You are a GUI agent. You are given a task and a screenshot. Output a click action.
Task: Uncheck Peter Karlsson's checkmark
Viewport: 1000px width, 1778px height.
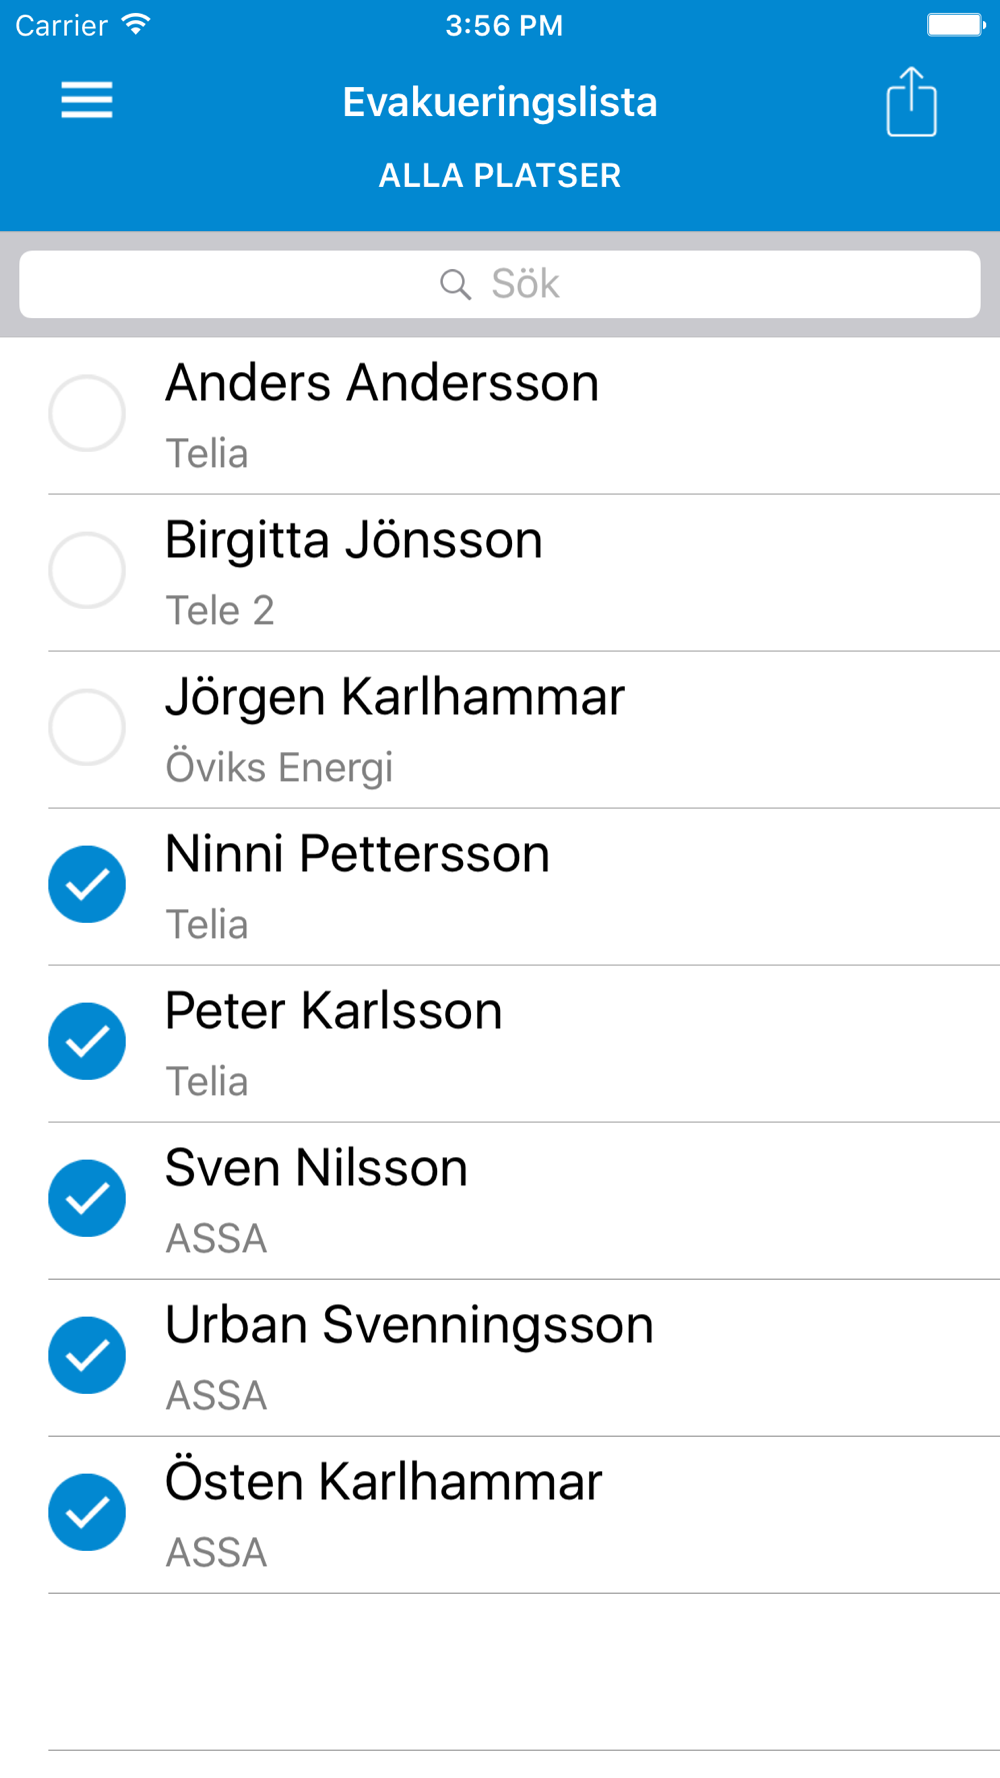[x=87, y=1041]
